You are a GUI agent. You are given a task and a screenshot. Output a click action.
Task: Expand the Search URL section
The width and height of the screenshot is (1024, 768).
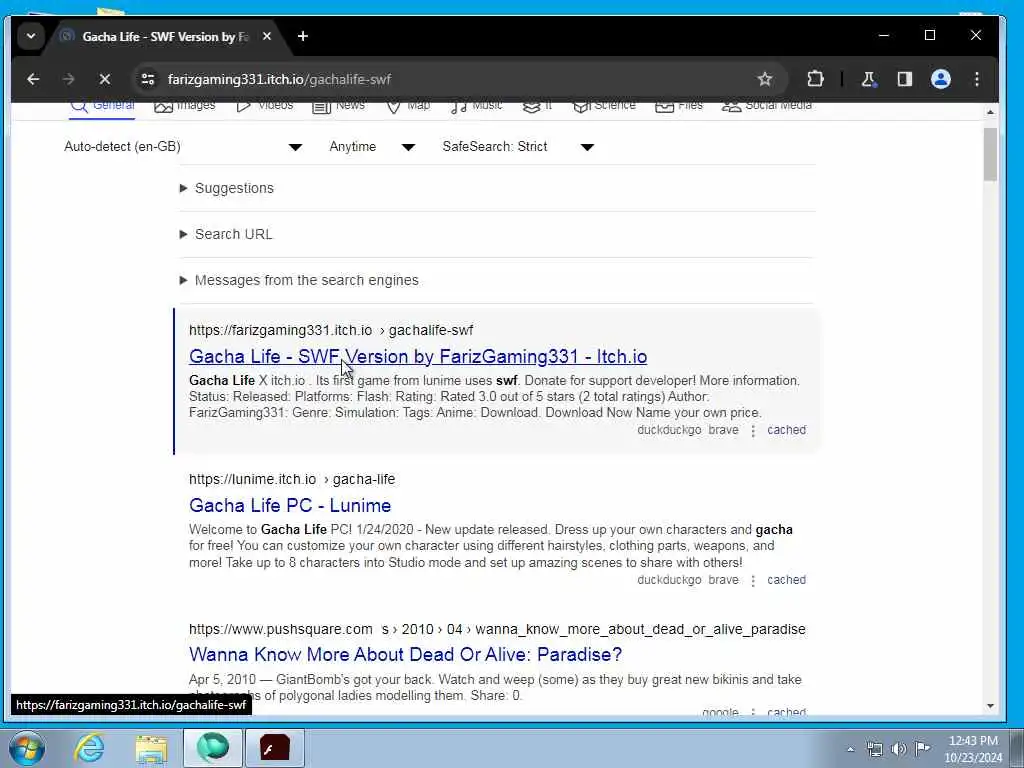[226, 234]
